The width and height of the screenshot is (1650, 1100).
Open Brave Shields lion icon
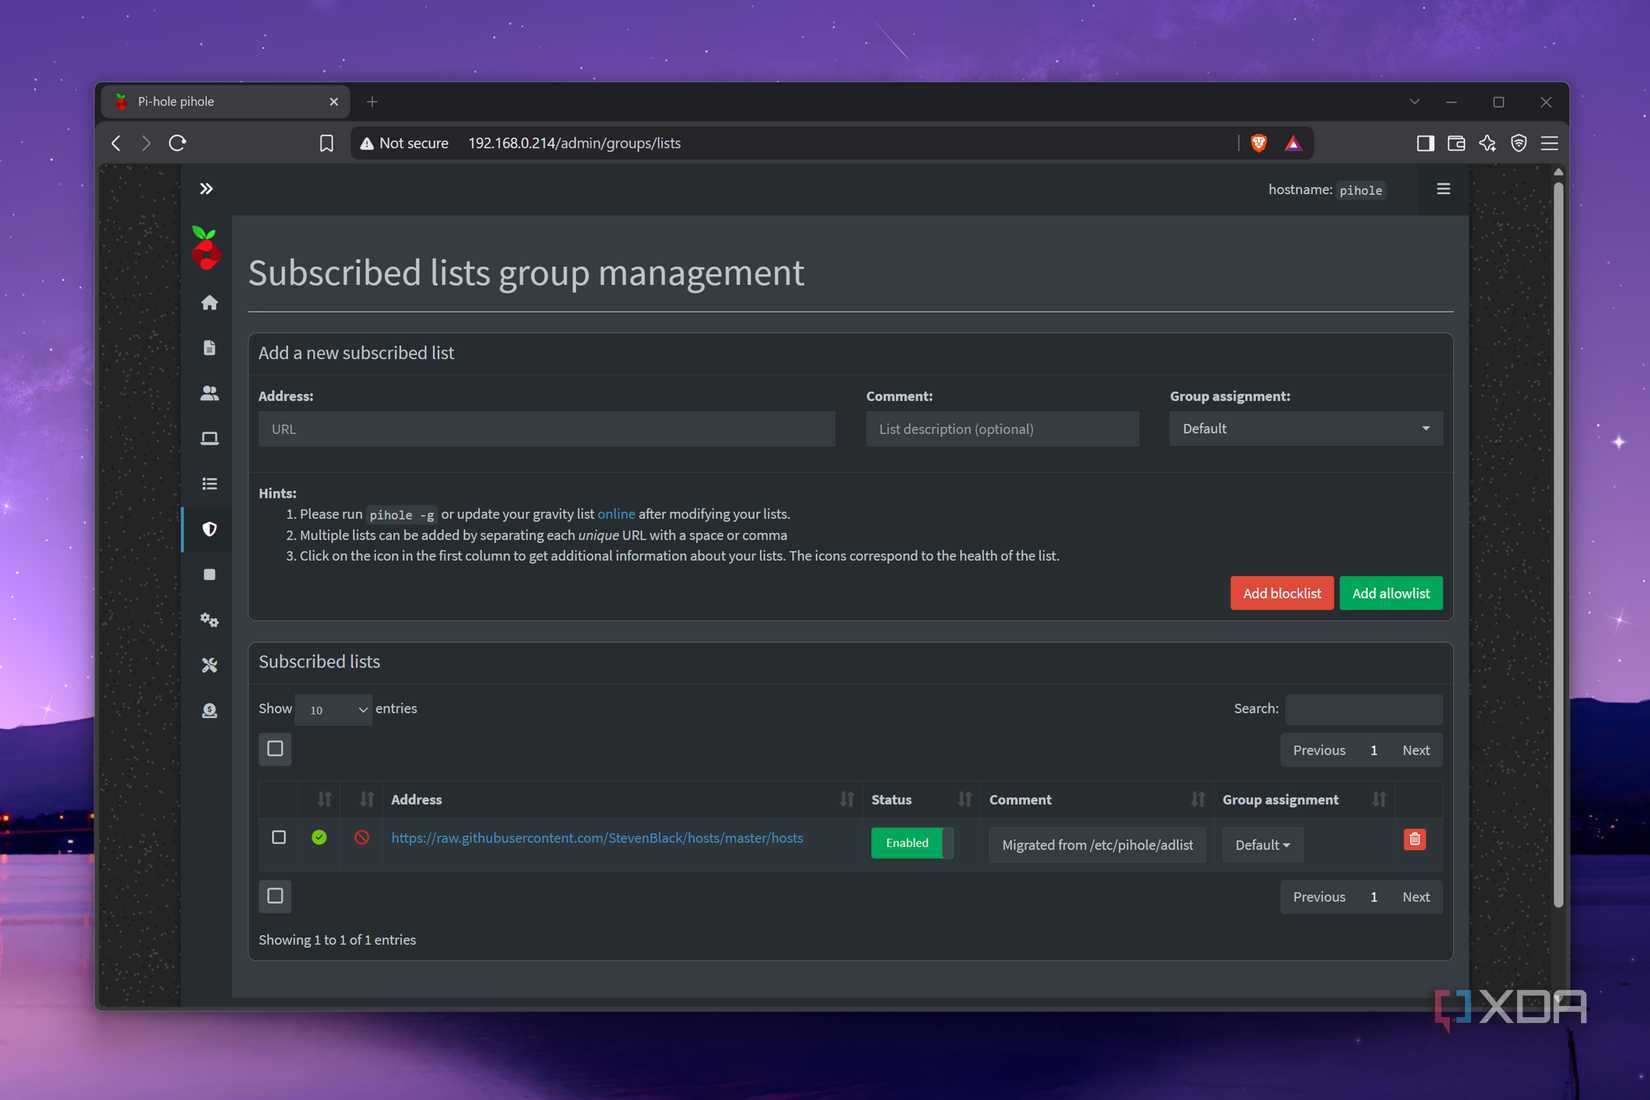pyautogui.click(x=1259, y=143)
